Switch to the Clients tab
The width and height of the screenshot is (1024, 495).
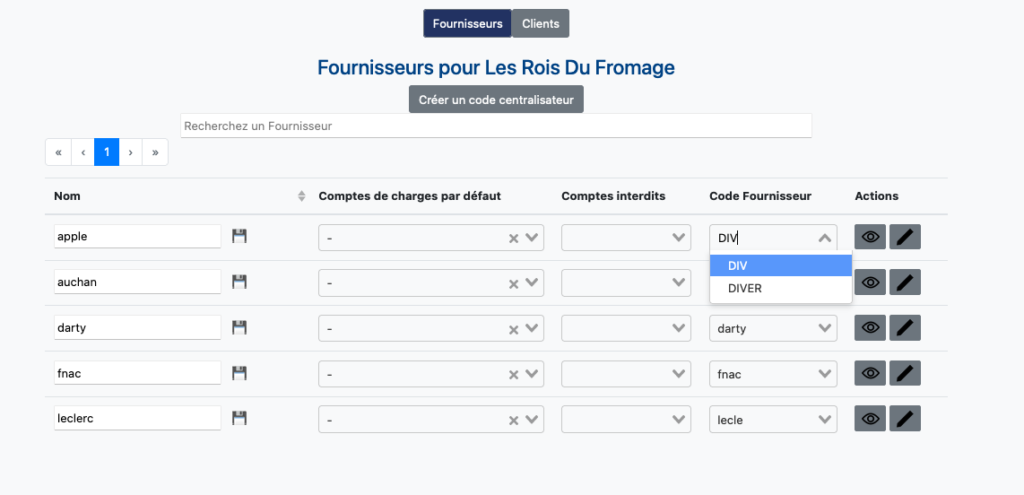(x=541, y=24)
